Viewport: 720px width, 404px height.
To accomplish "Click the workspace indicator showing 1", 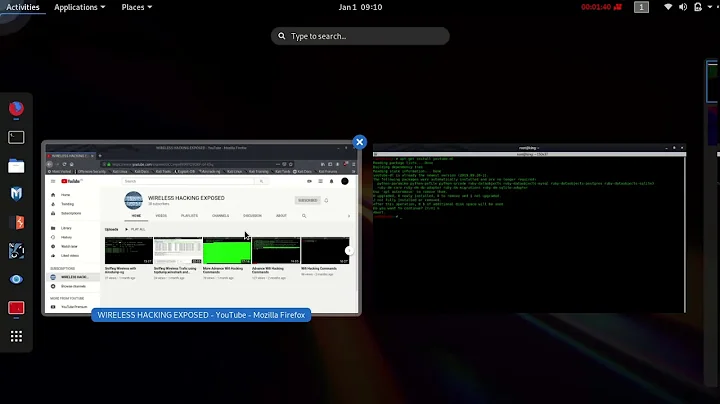I will (641, 7).
